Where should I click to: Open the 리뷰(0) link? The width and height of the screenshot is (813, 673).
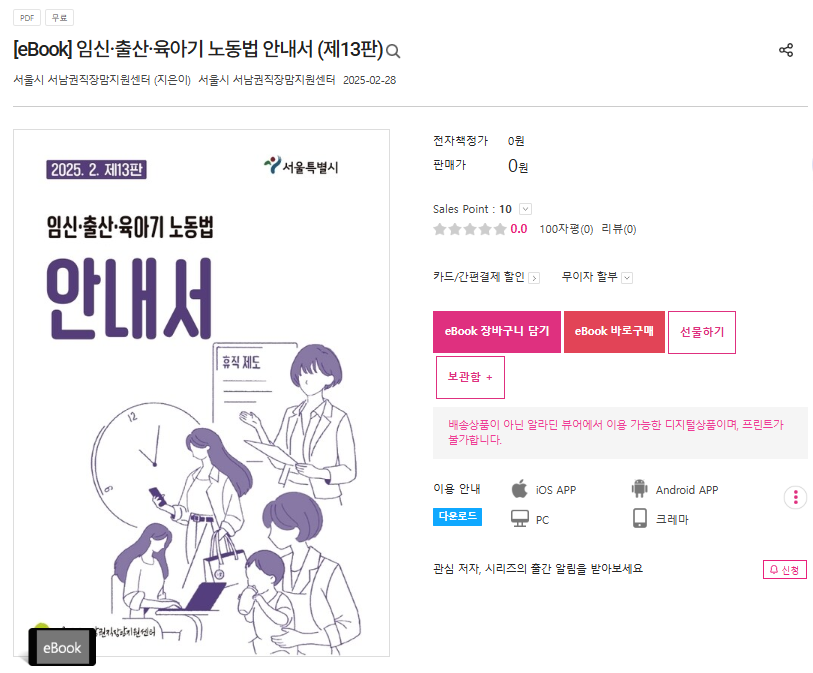coord(619,229)
